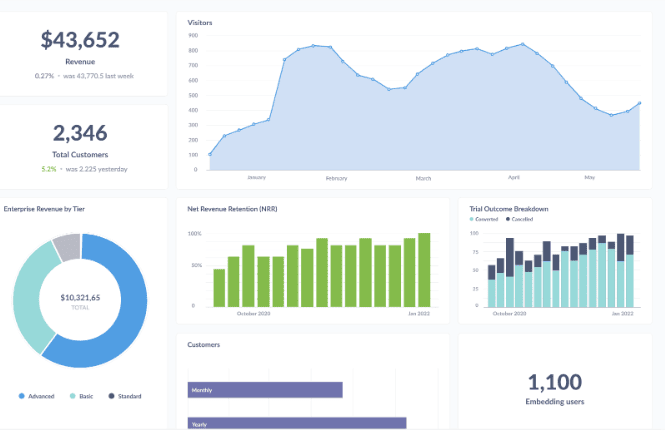Click the Standard legend dot
This screenshot has height=437, width=665.
point(111,397)
